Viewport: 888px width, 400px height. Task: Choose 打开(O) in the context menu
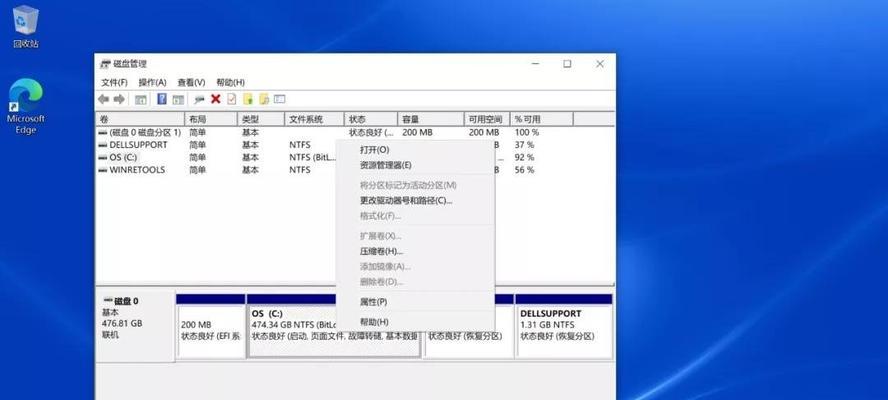416,150
